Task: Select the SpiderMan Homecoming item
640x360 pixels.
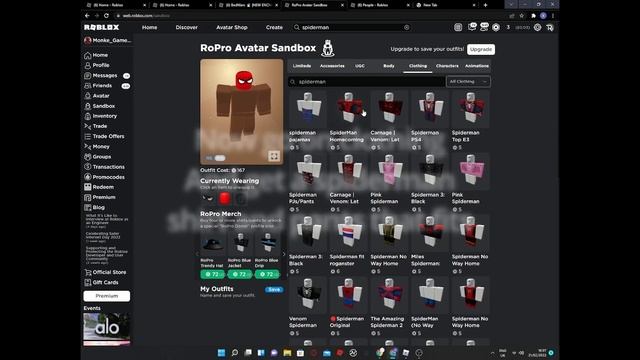Action: tap(348, 120)
